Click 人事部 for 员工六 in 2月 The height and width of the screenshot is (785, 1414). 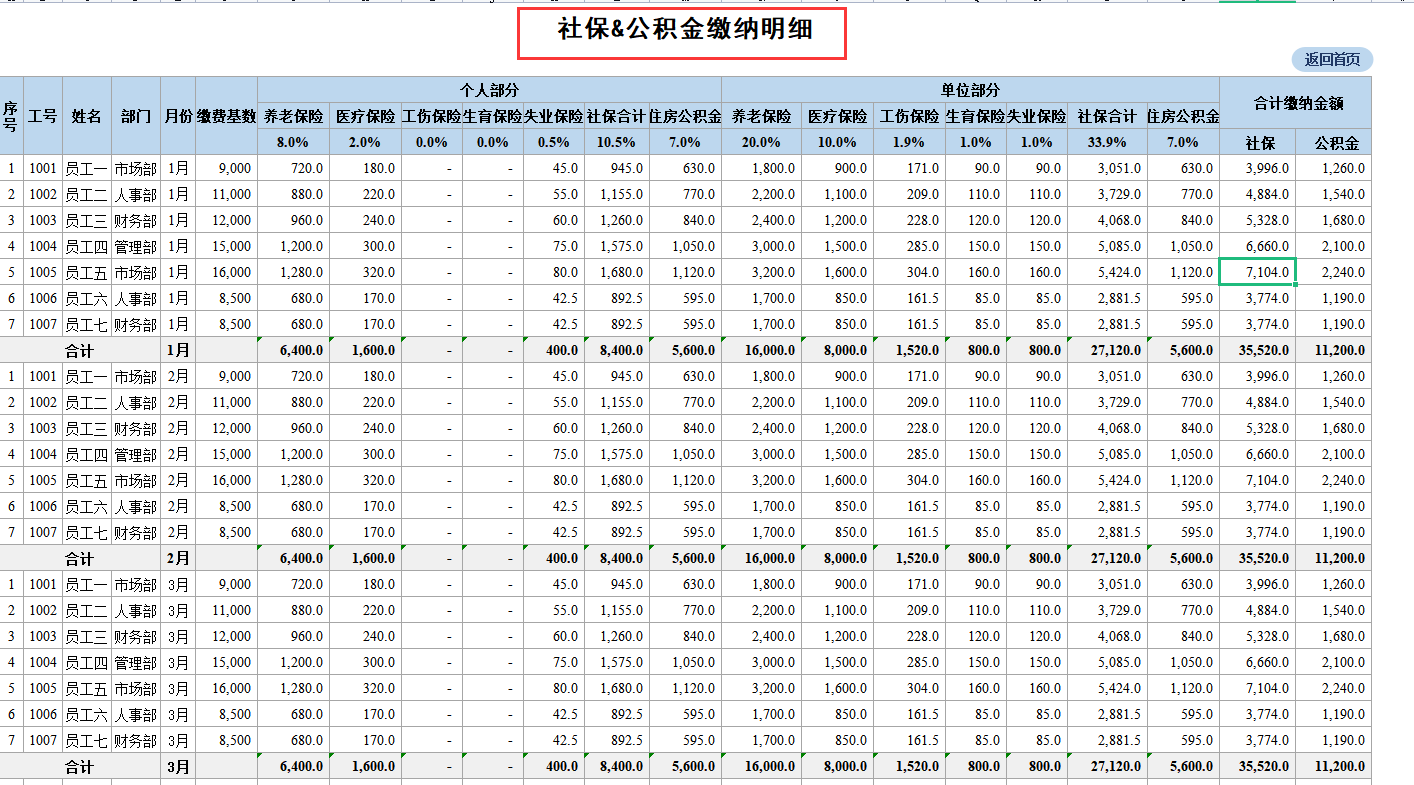click(x=136, y=506)
